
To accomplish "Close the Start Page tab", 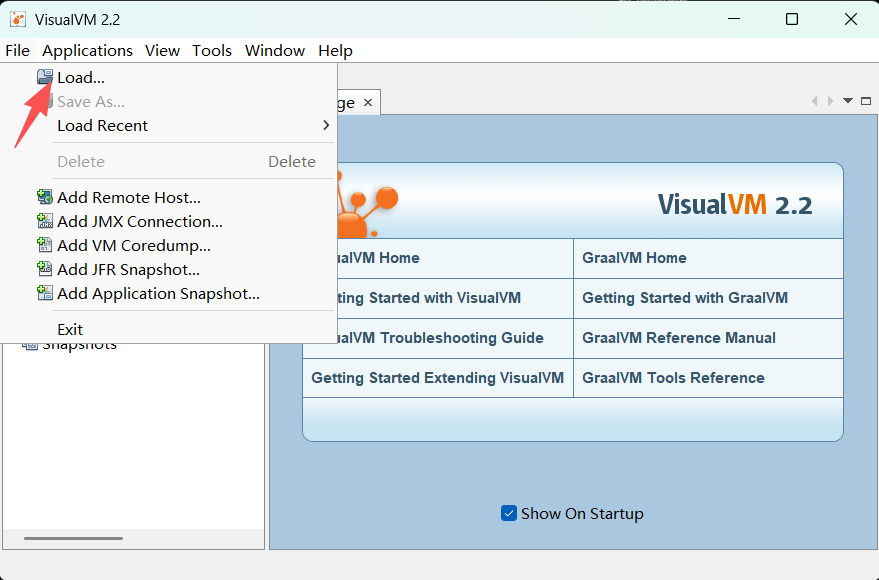I will point(368,103).
